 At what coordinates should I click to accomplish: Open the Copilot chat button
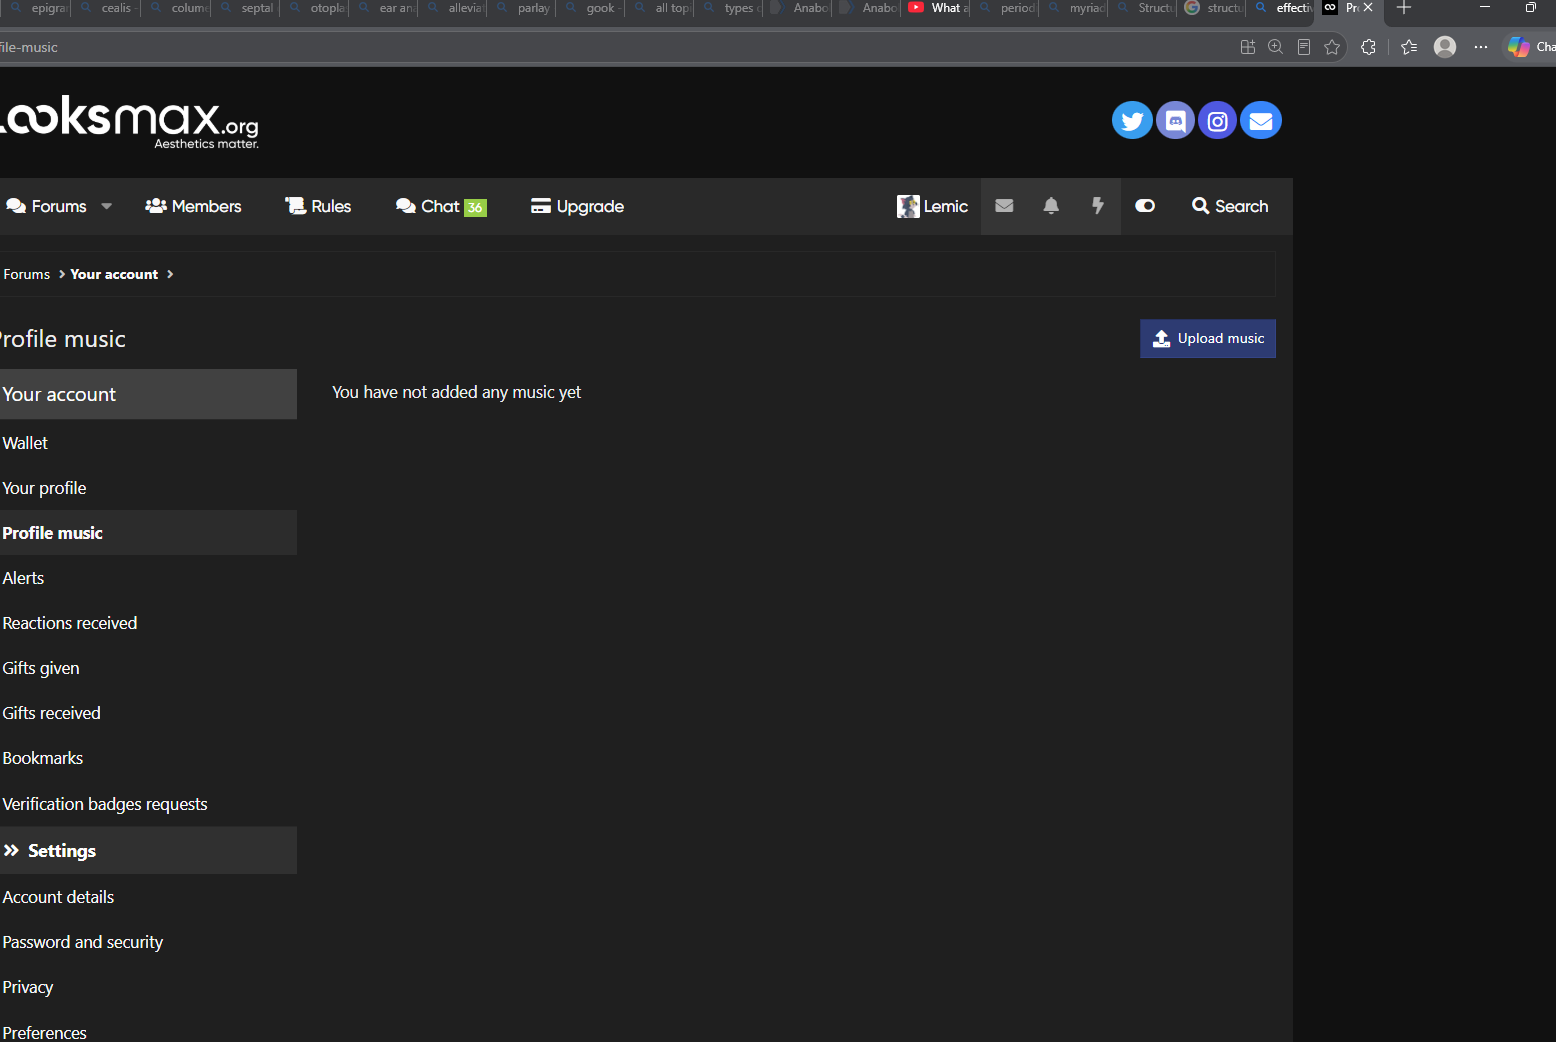1530,47
